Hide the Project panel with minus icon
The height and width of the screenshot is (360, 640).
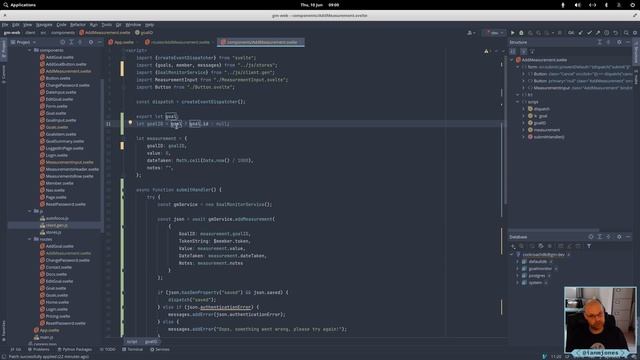click(99, 42)
